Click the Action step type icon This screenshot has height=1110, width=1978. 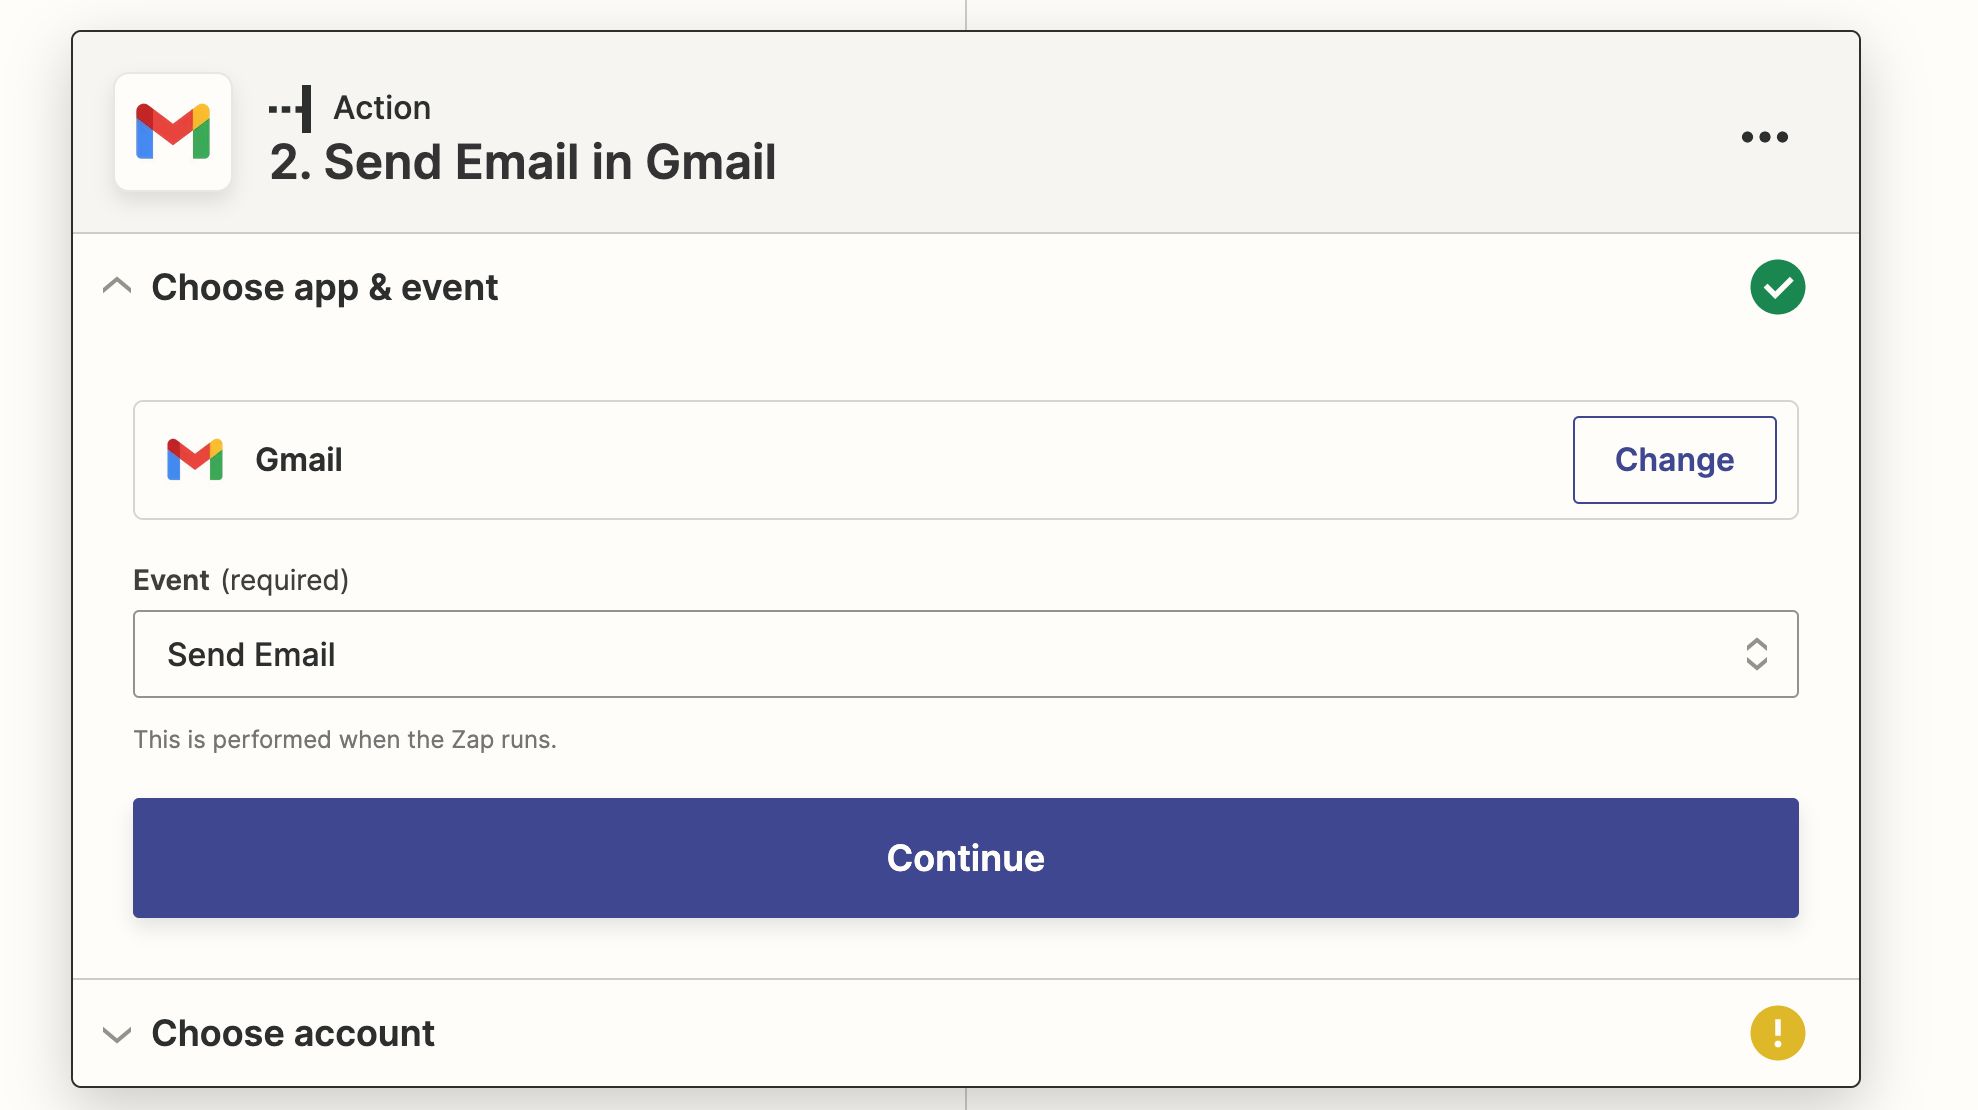point(291,108)
